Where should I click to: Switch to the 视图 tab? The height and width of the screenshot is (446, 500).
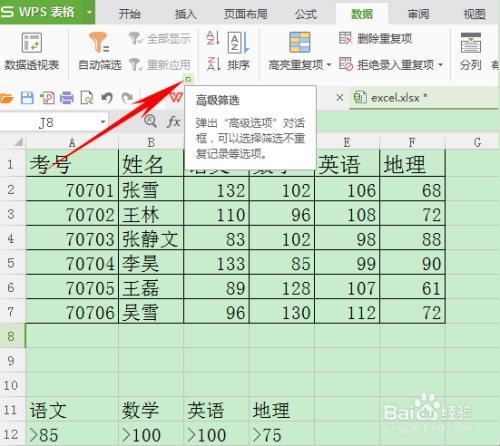pyautogui.click(x=474, y=14)
